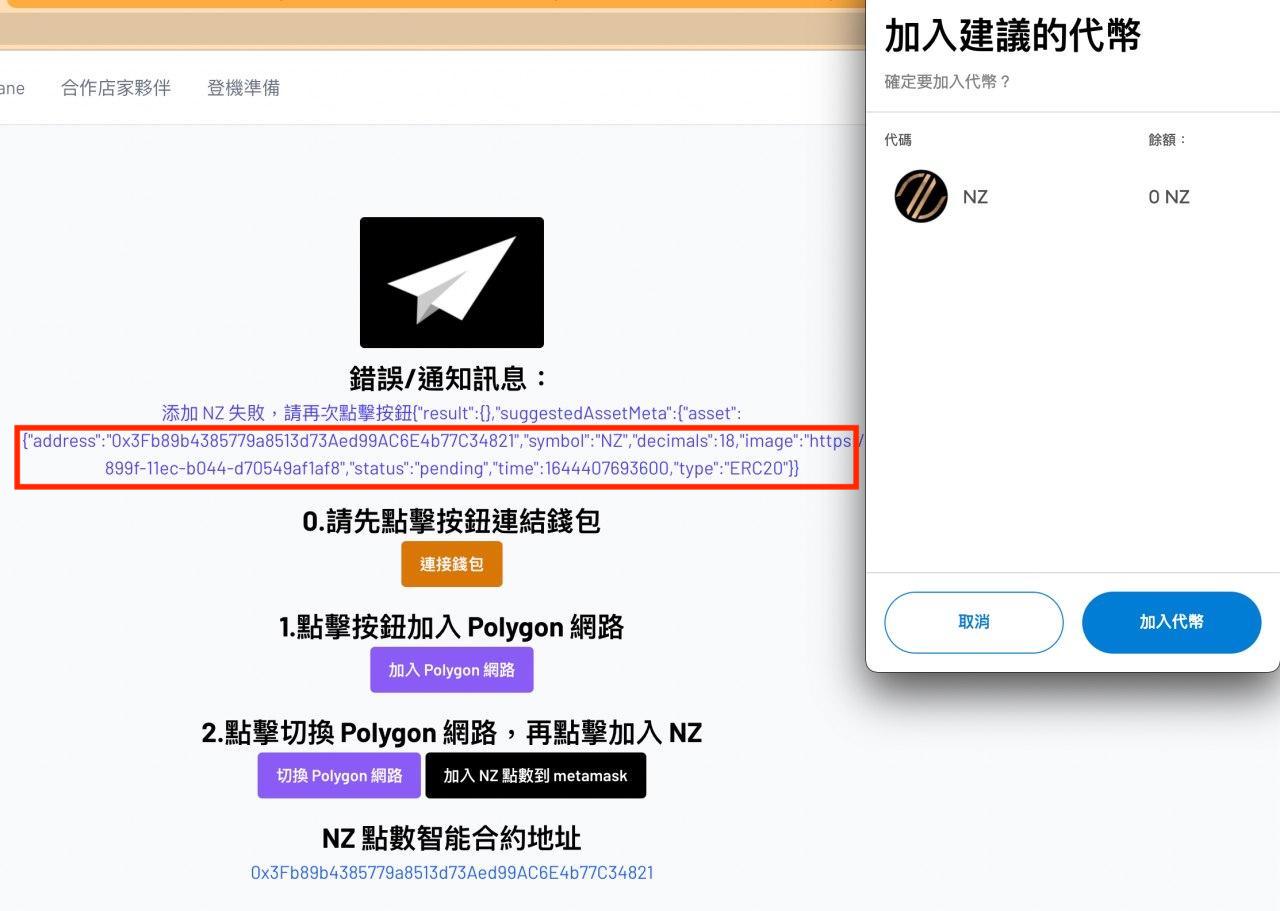Click the 加入 NZ 點數到 metamask button
Screen dimensions: 1280x911
(536, 775)
